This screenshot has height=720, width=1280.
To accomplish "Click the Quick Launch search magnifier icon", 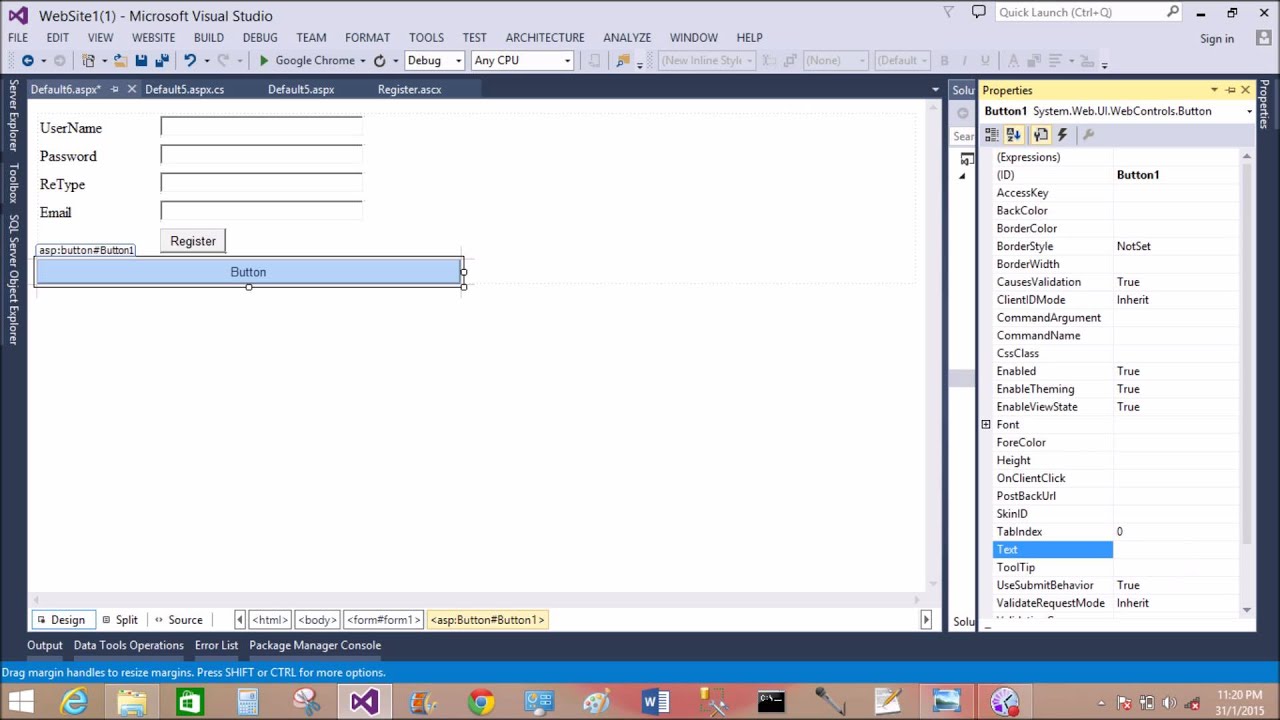I will point(1172,12).
